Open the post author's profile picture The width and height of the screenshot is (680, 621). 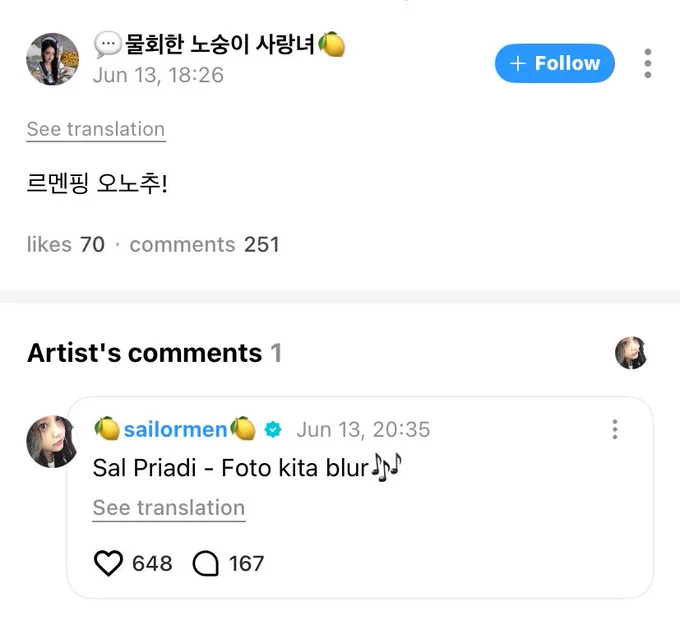pyautogui.click(x=52, y=59)
